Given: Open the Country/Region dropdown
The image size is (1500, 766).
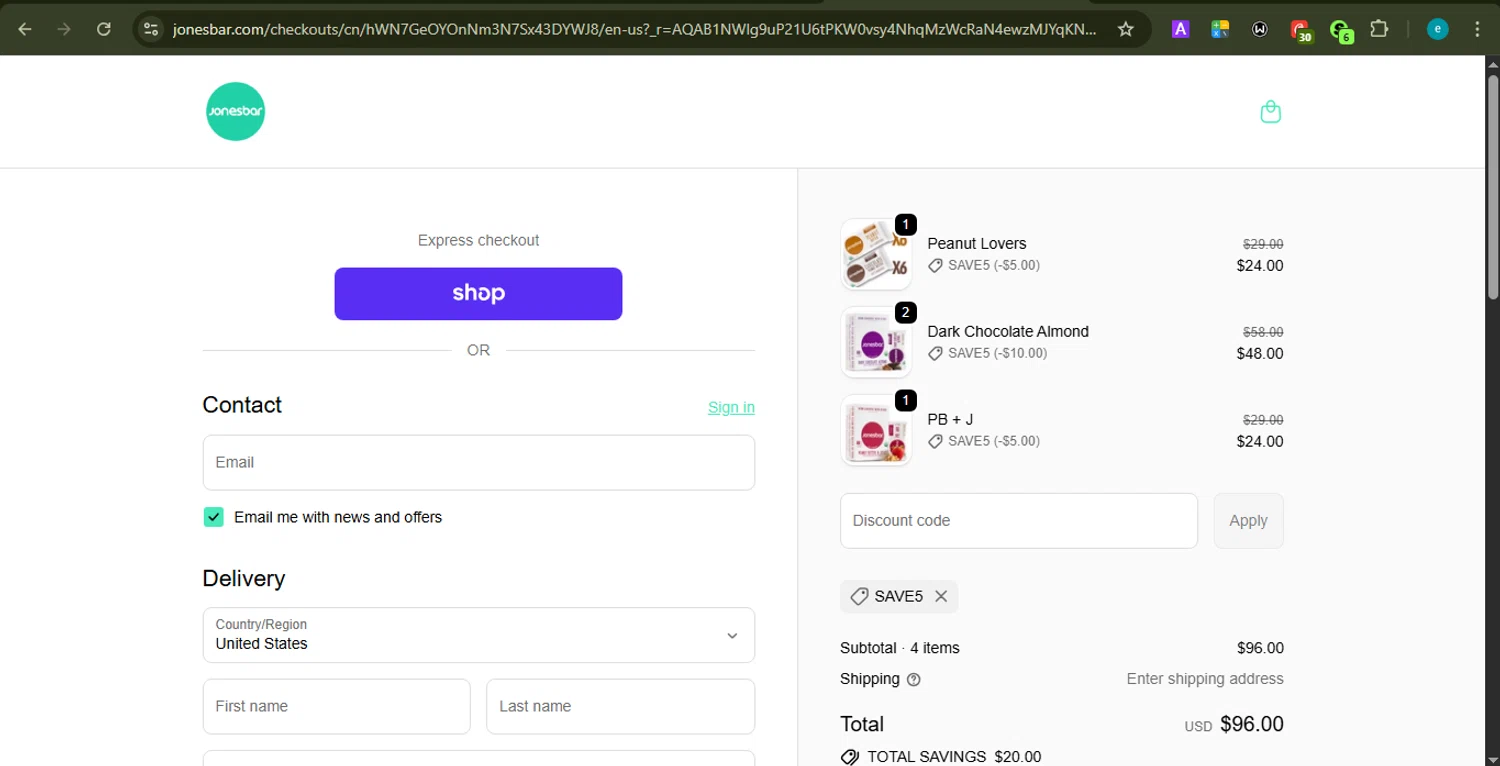Looking at the screenshot, I should click(478, 635).
